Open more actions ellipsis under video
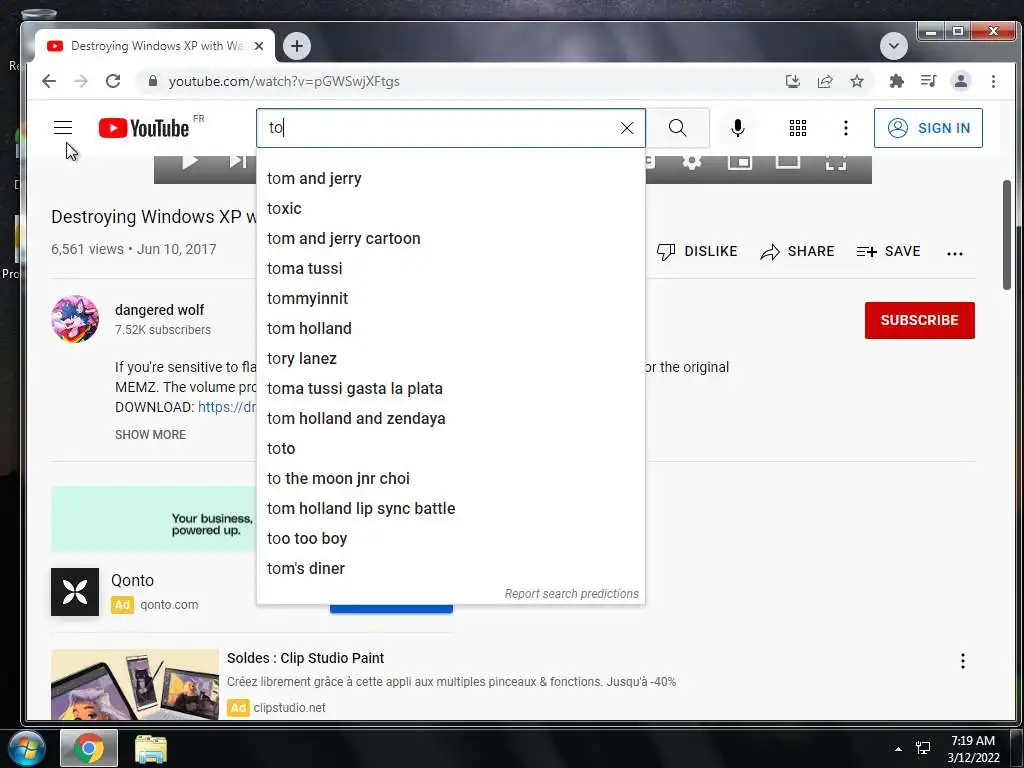The width and height of the screenshot is (1024, 768). click(955, 253)
